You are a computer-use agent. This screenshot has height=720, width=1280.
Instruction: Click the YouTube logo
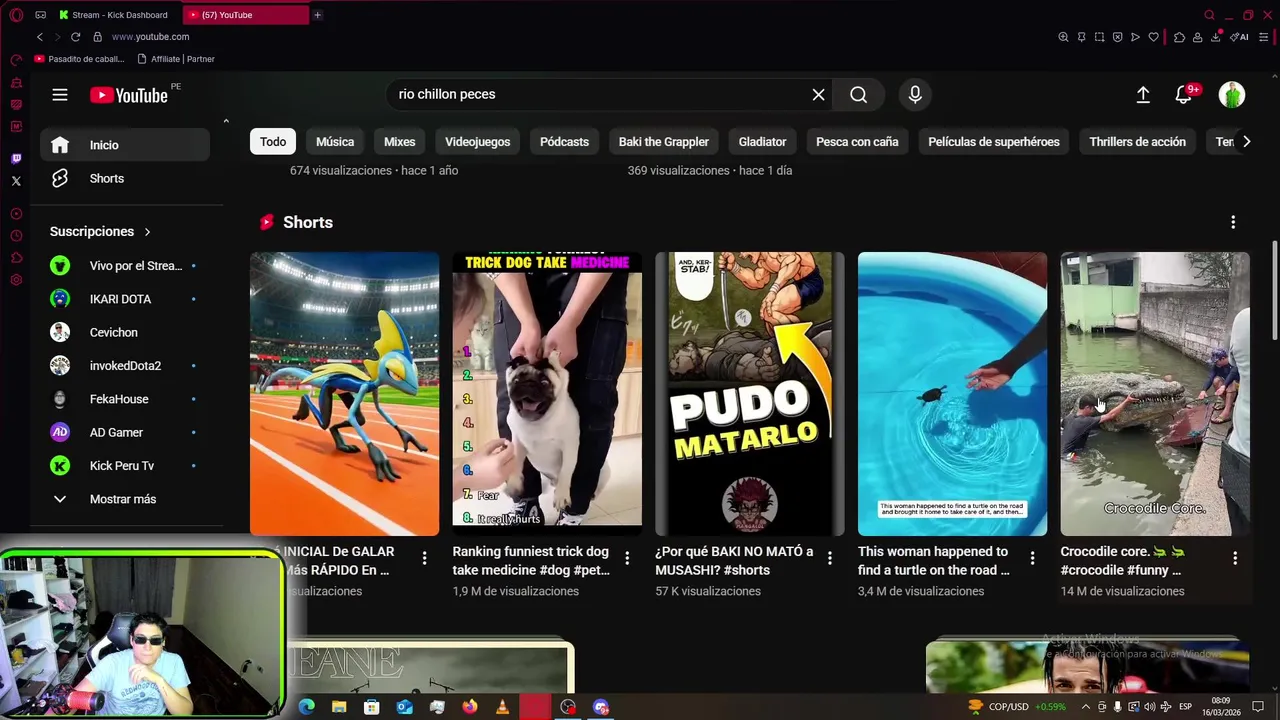point(129,95)
